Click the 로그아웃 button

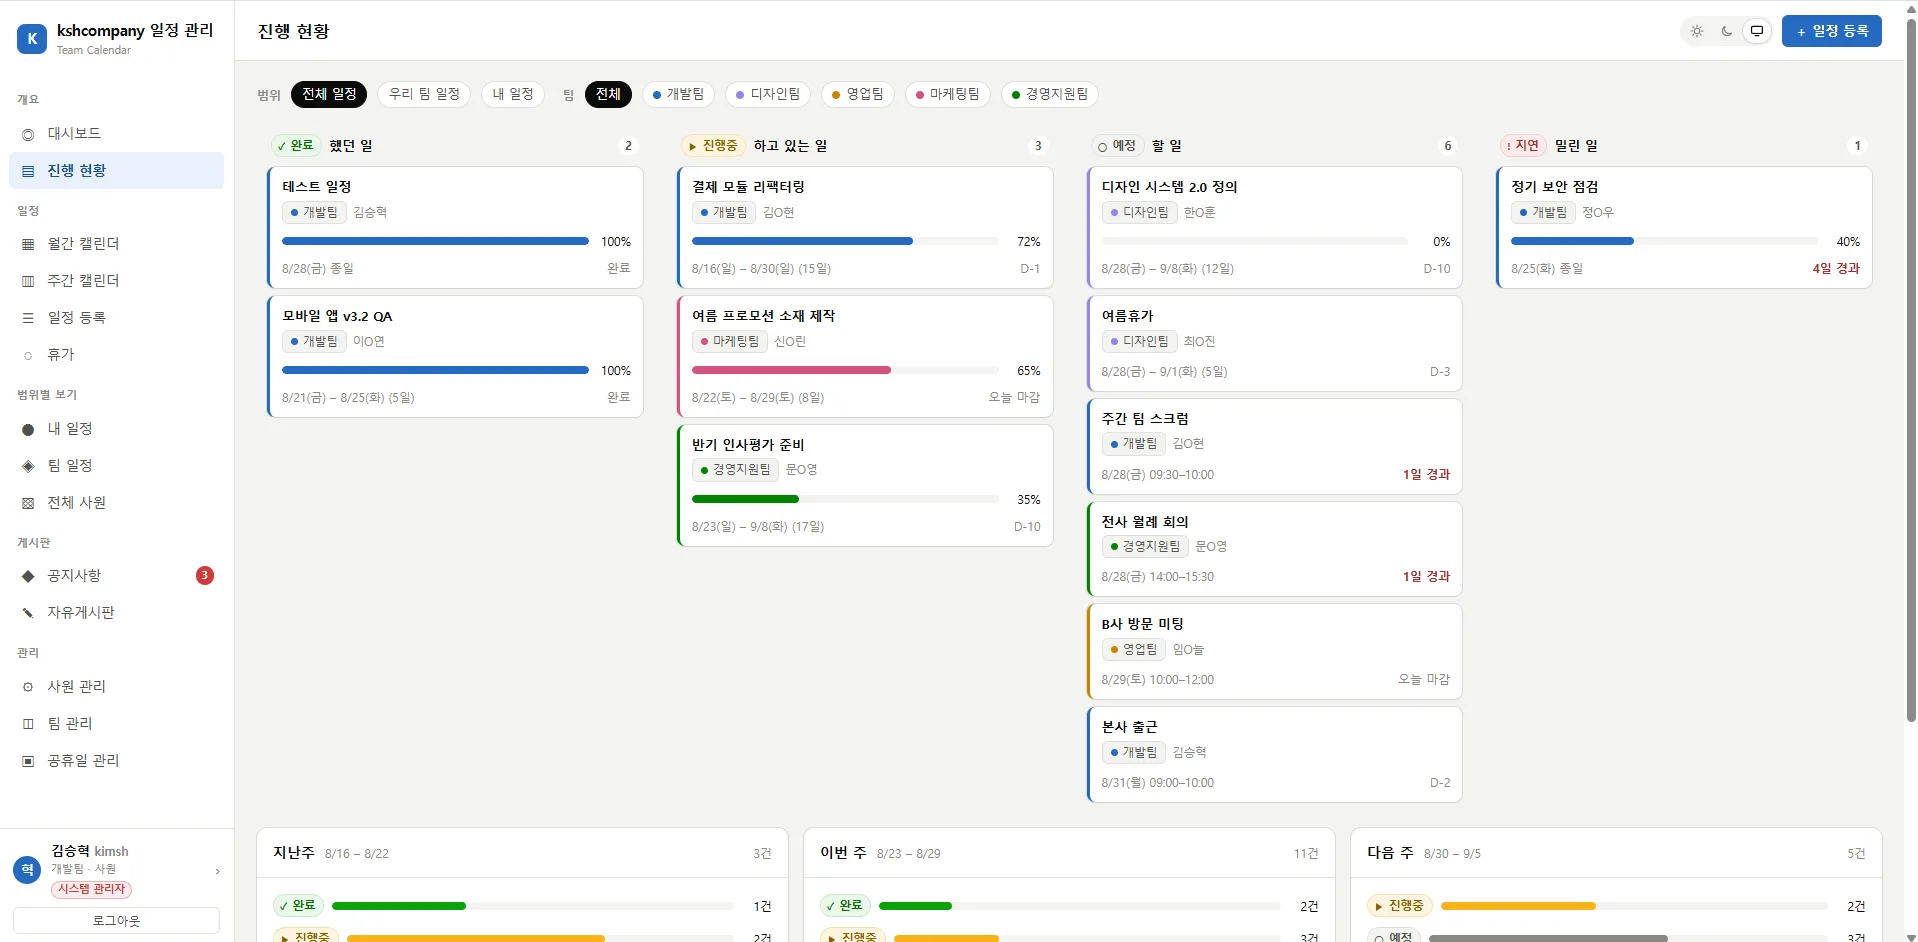pyautogui.click(x=116, y=921)
